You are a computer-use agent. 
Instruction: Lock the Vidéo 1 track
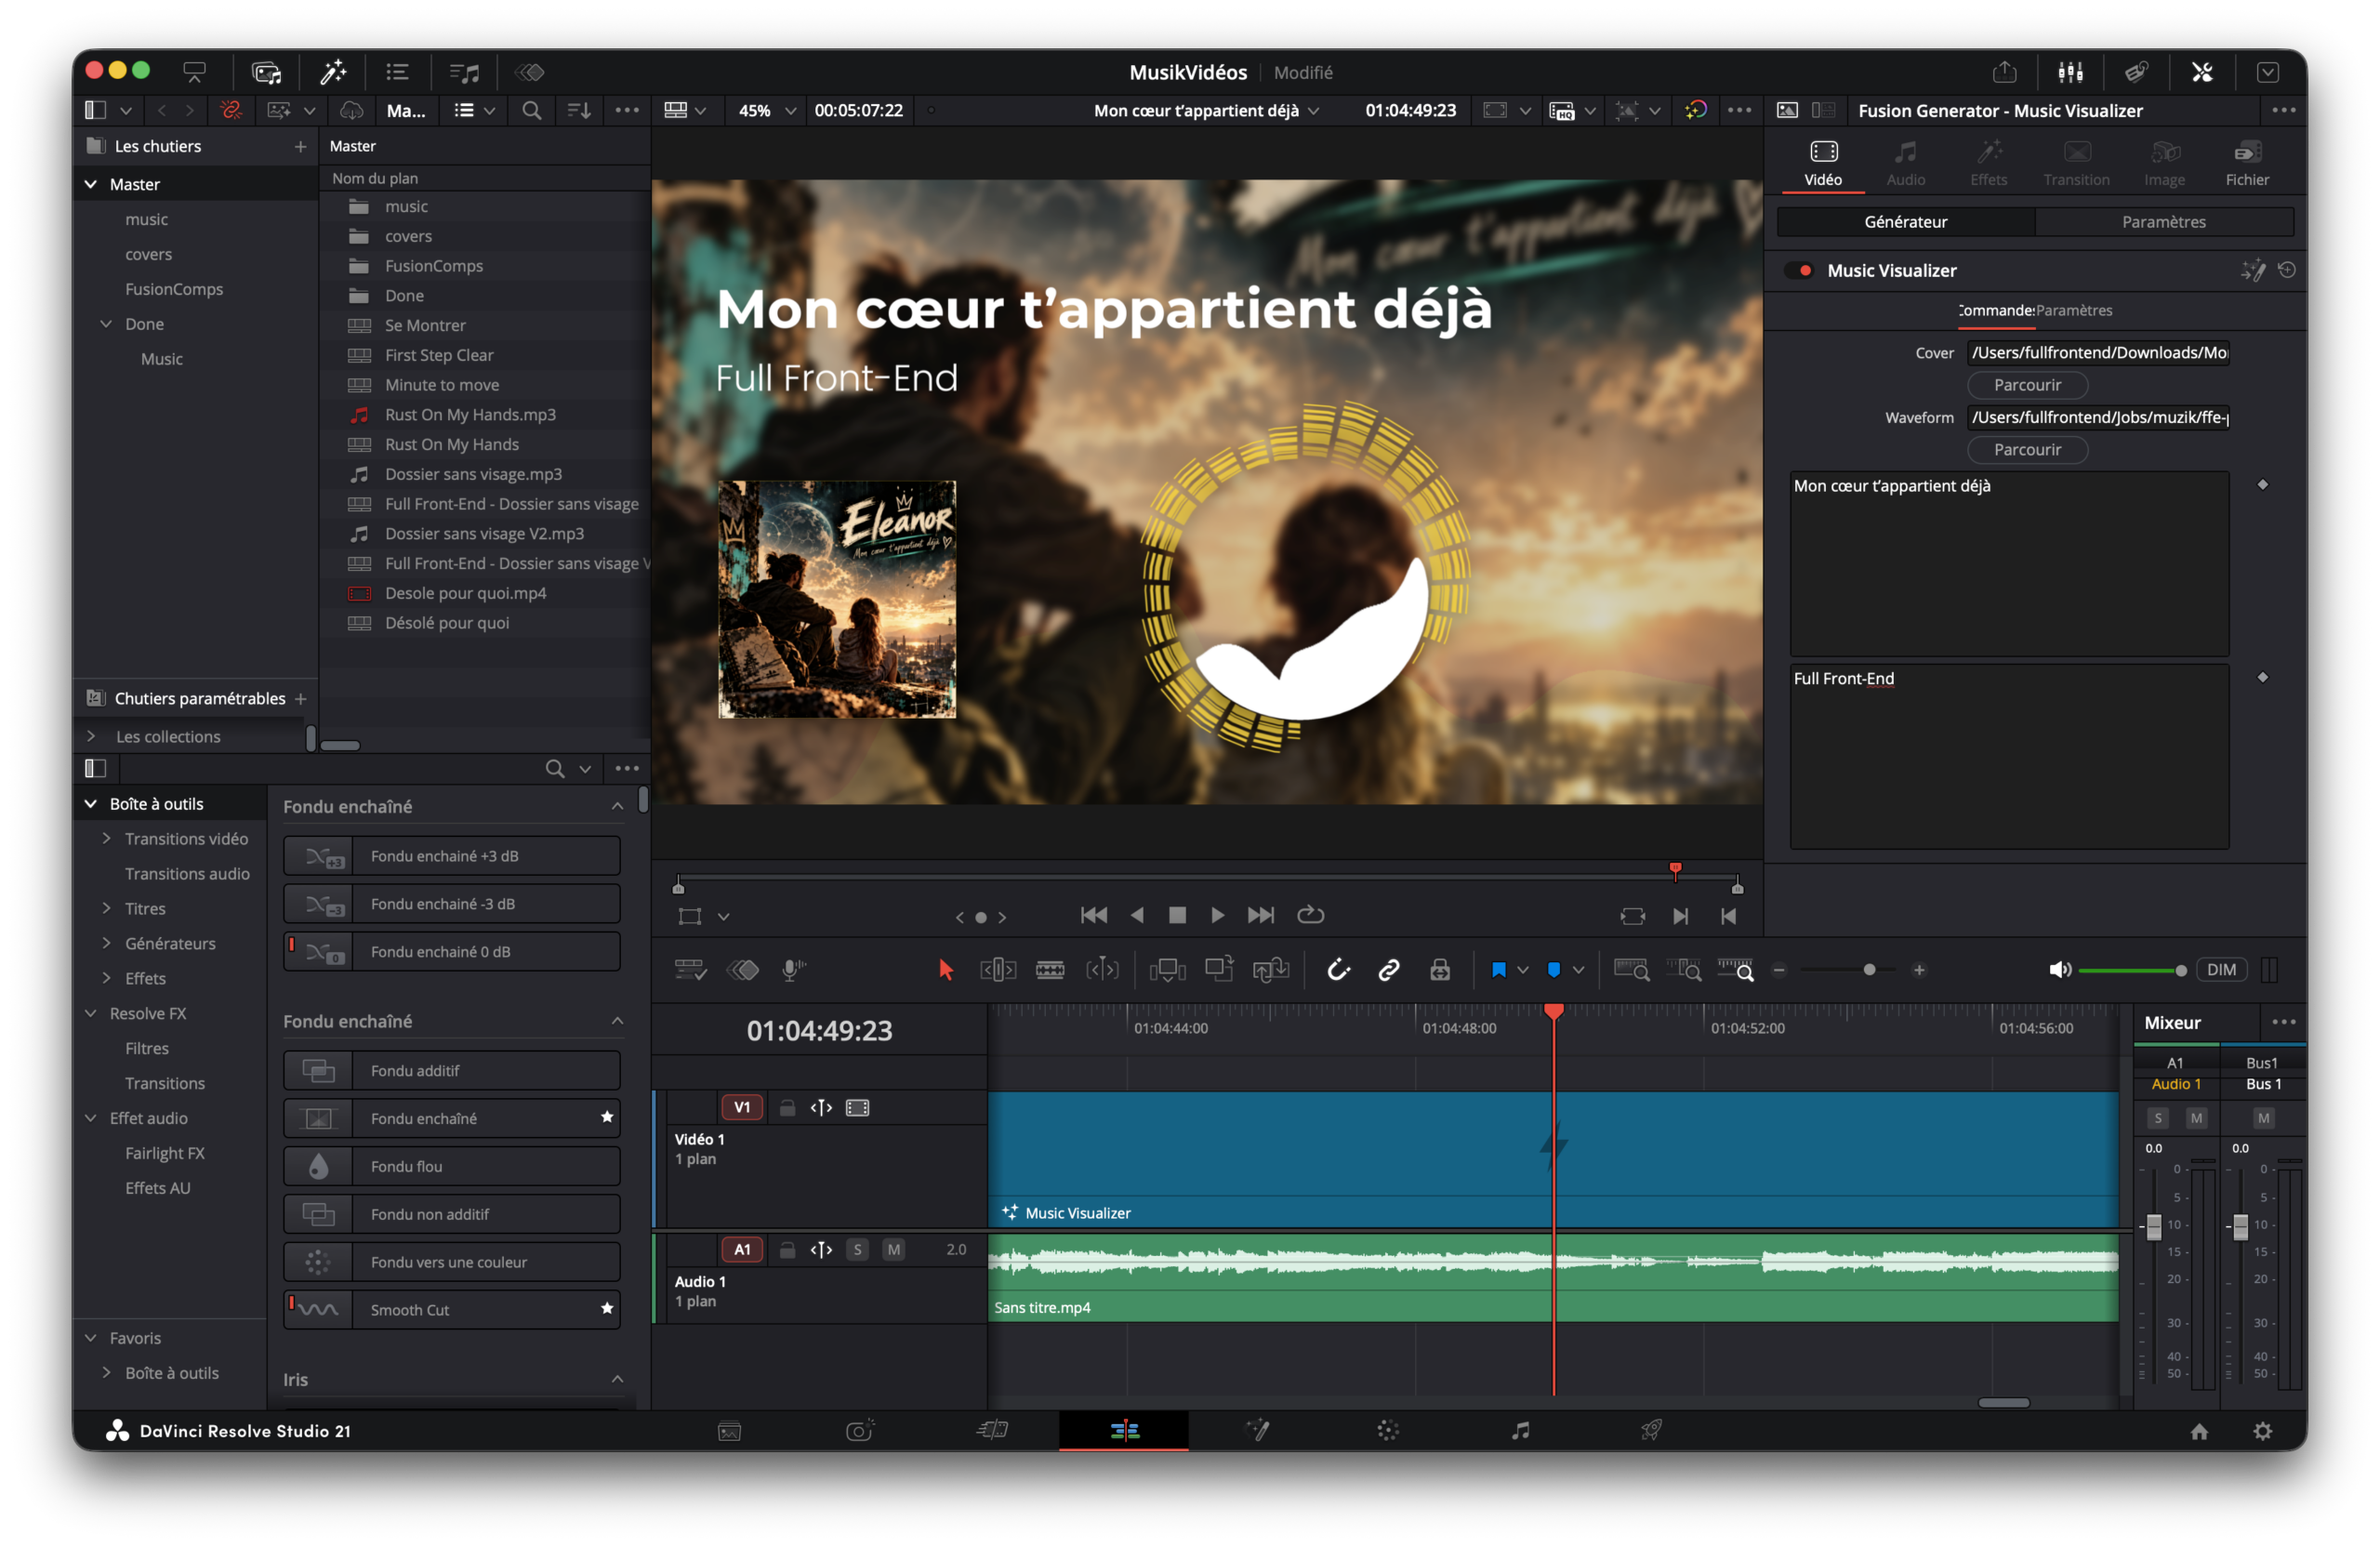pyautogui.click(x=787, y=1107)
